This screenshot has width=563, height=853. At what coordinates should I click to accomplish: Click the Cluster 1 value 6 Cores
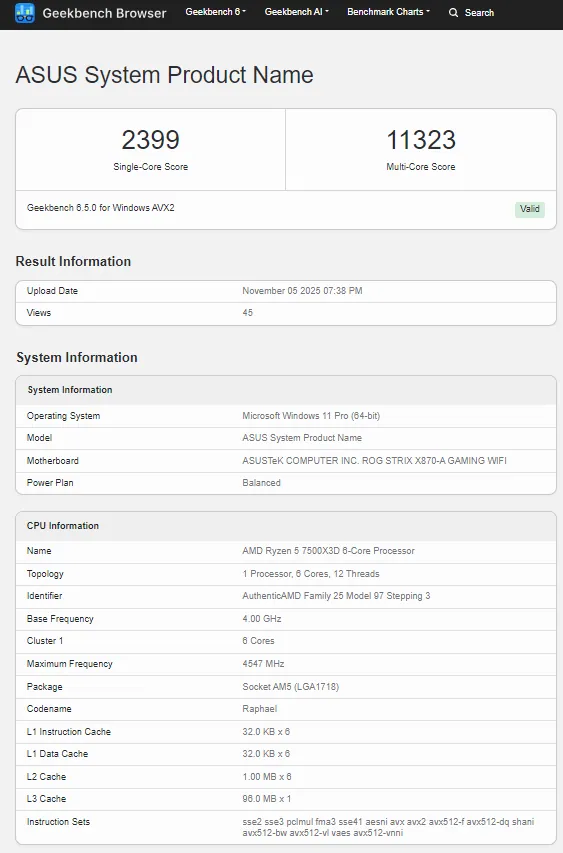point(258,641)
